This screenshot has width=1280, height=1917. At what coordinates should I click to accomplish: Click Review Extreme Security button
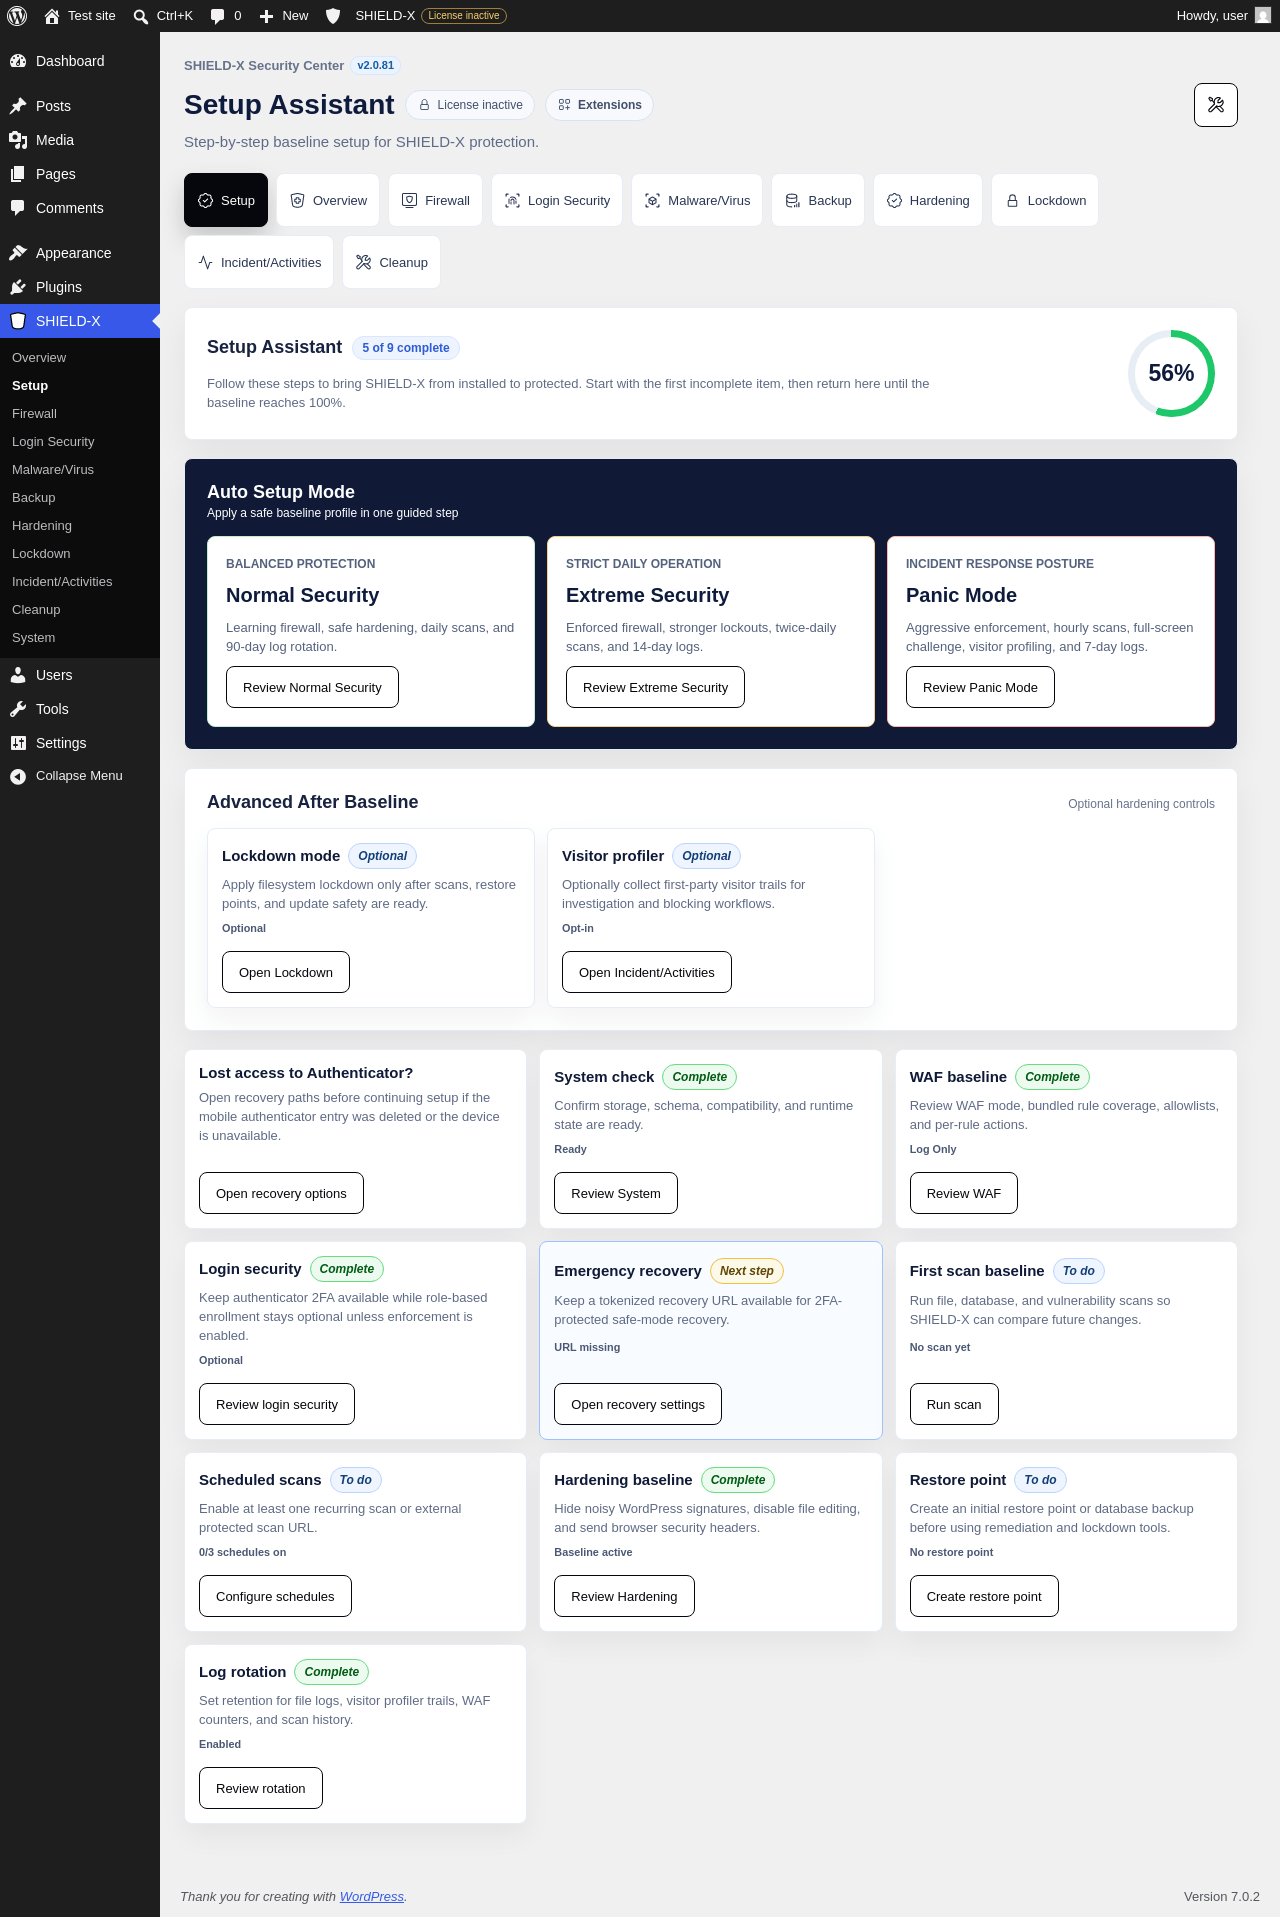click(x=655, y=687)
